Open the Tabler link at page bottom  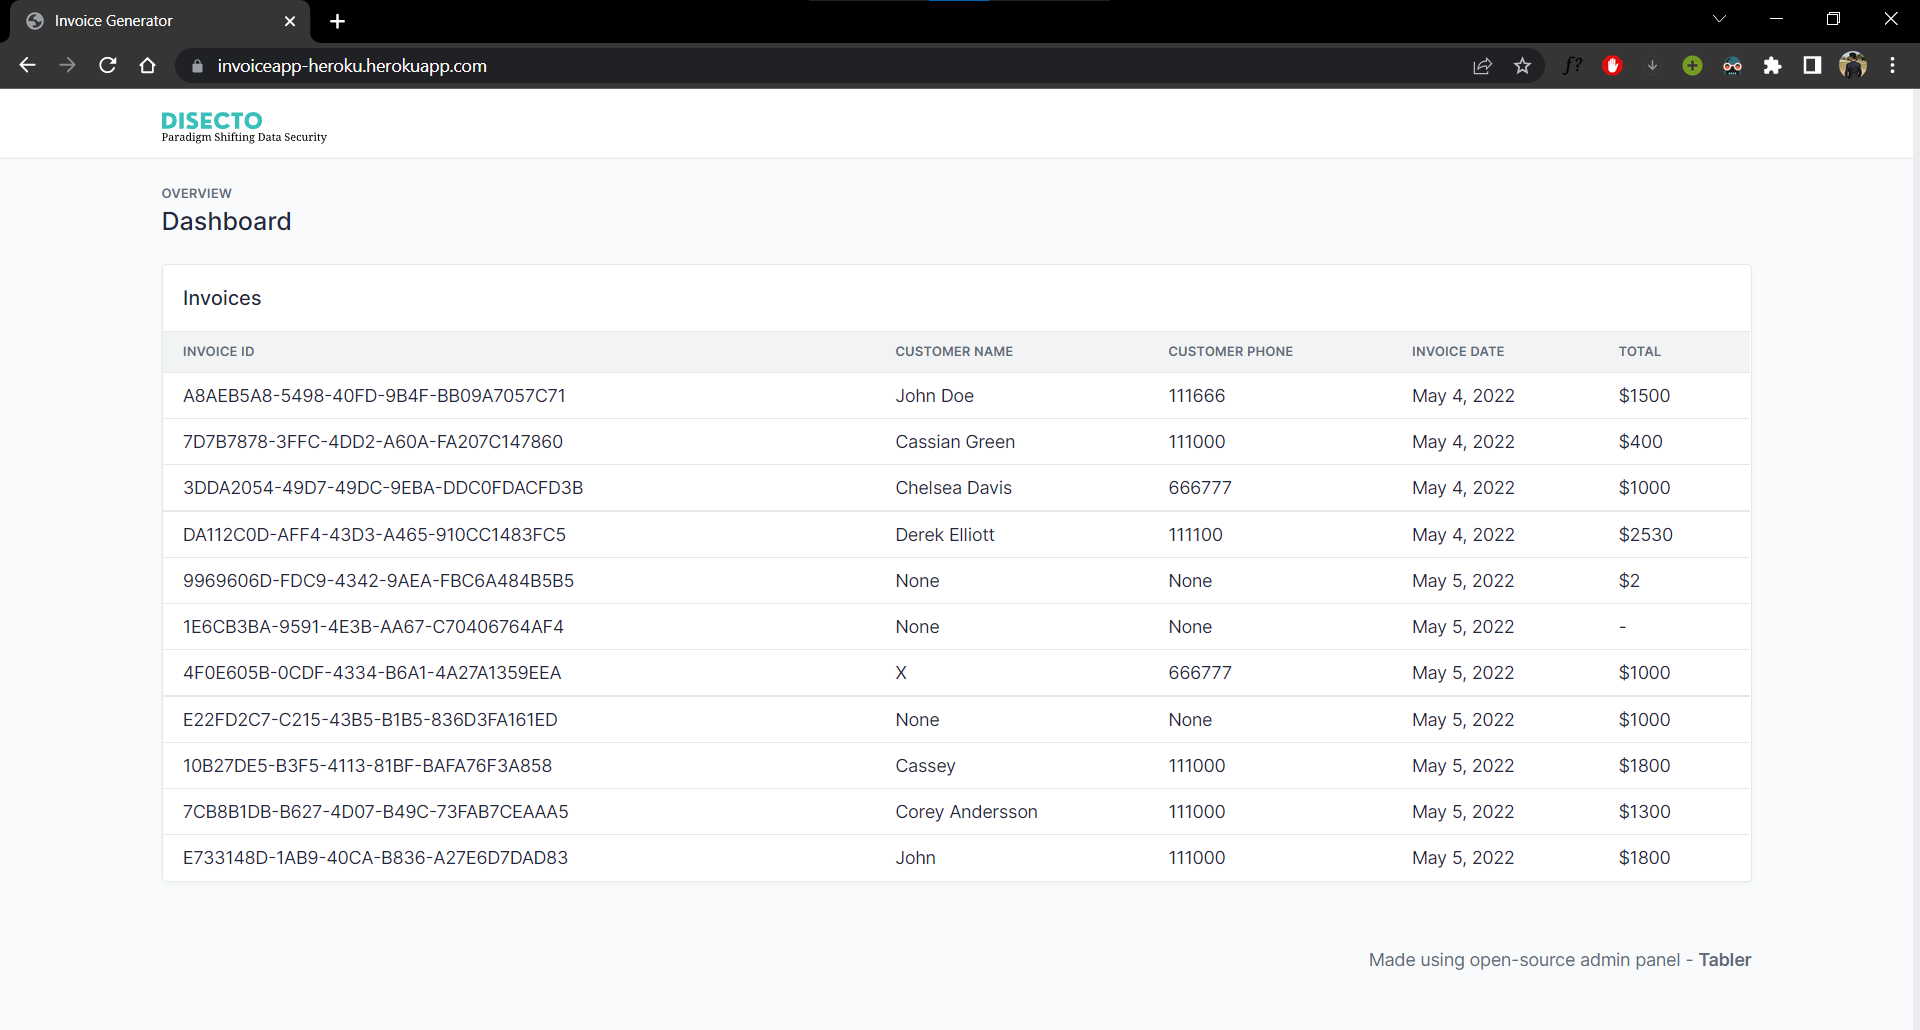pos(1725,959)
